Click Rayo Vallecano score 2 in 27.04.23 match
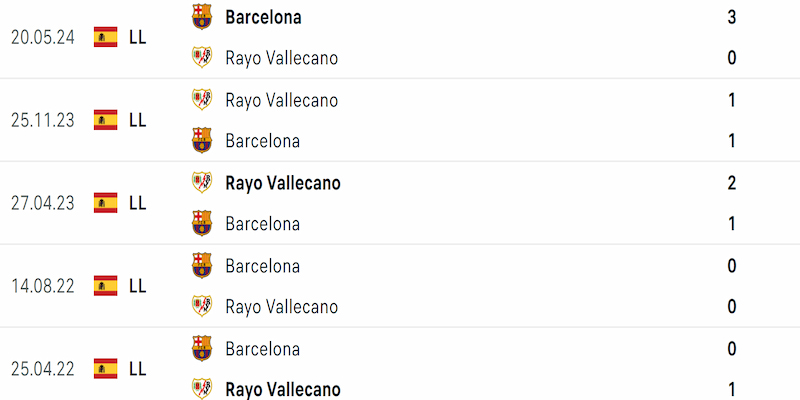 coord(732,183)
